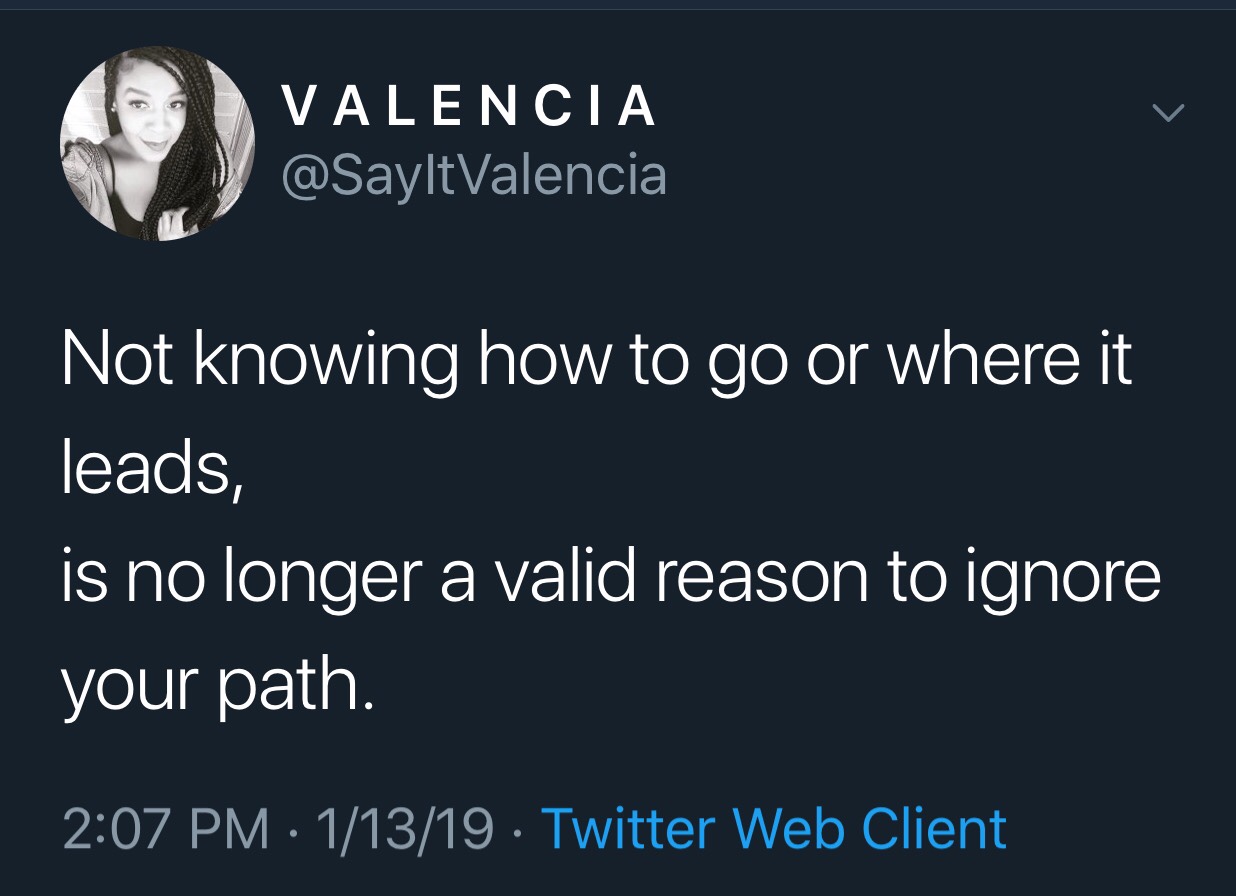Screen dimensions: 1236x896
Task: Click the 1/13/19 date
Action: 403,828
